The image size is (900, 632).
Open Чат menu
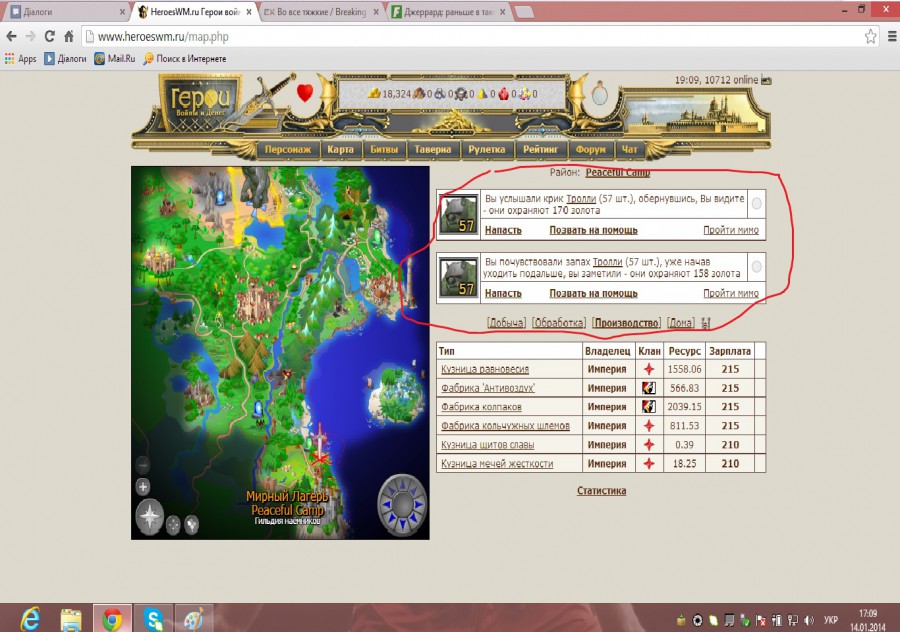629,149
